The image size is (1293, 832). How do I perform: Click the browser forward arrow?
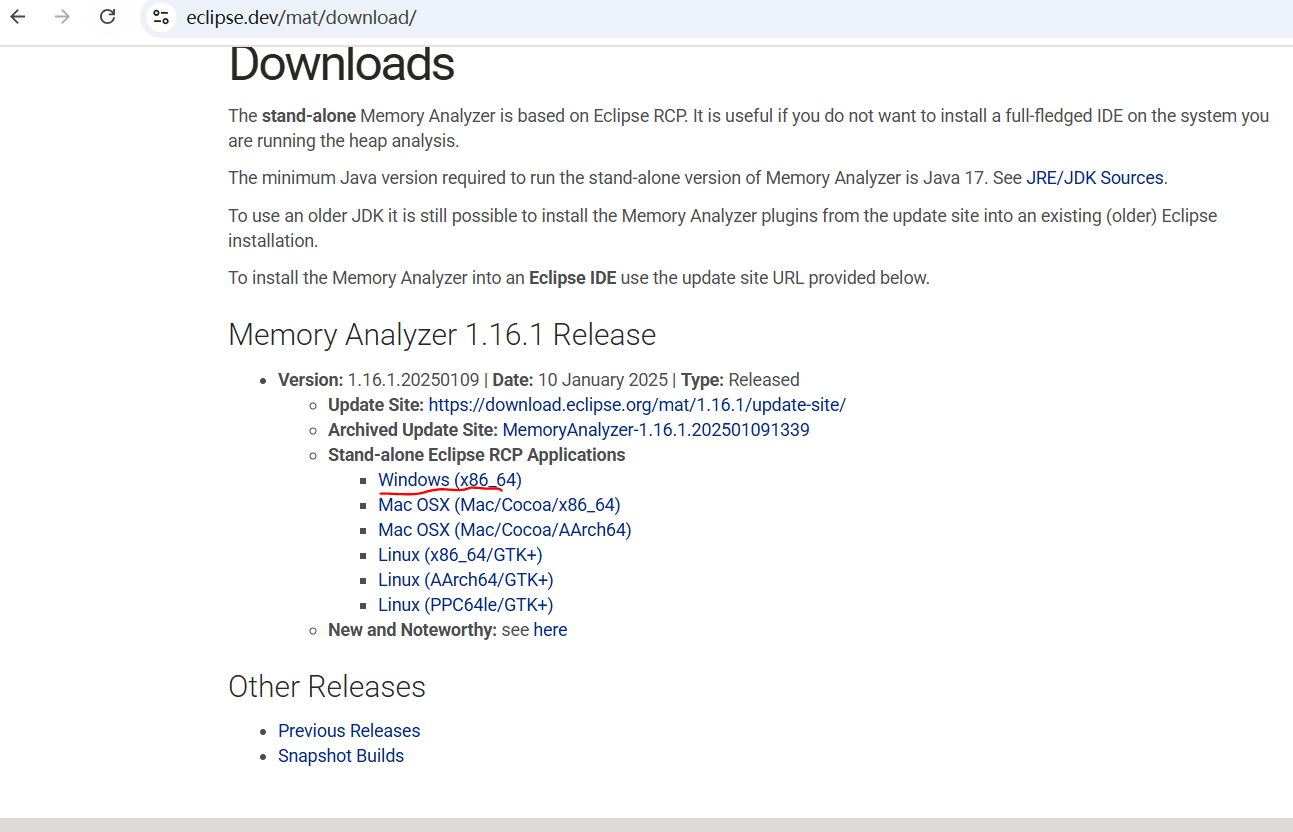[63, 17]
